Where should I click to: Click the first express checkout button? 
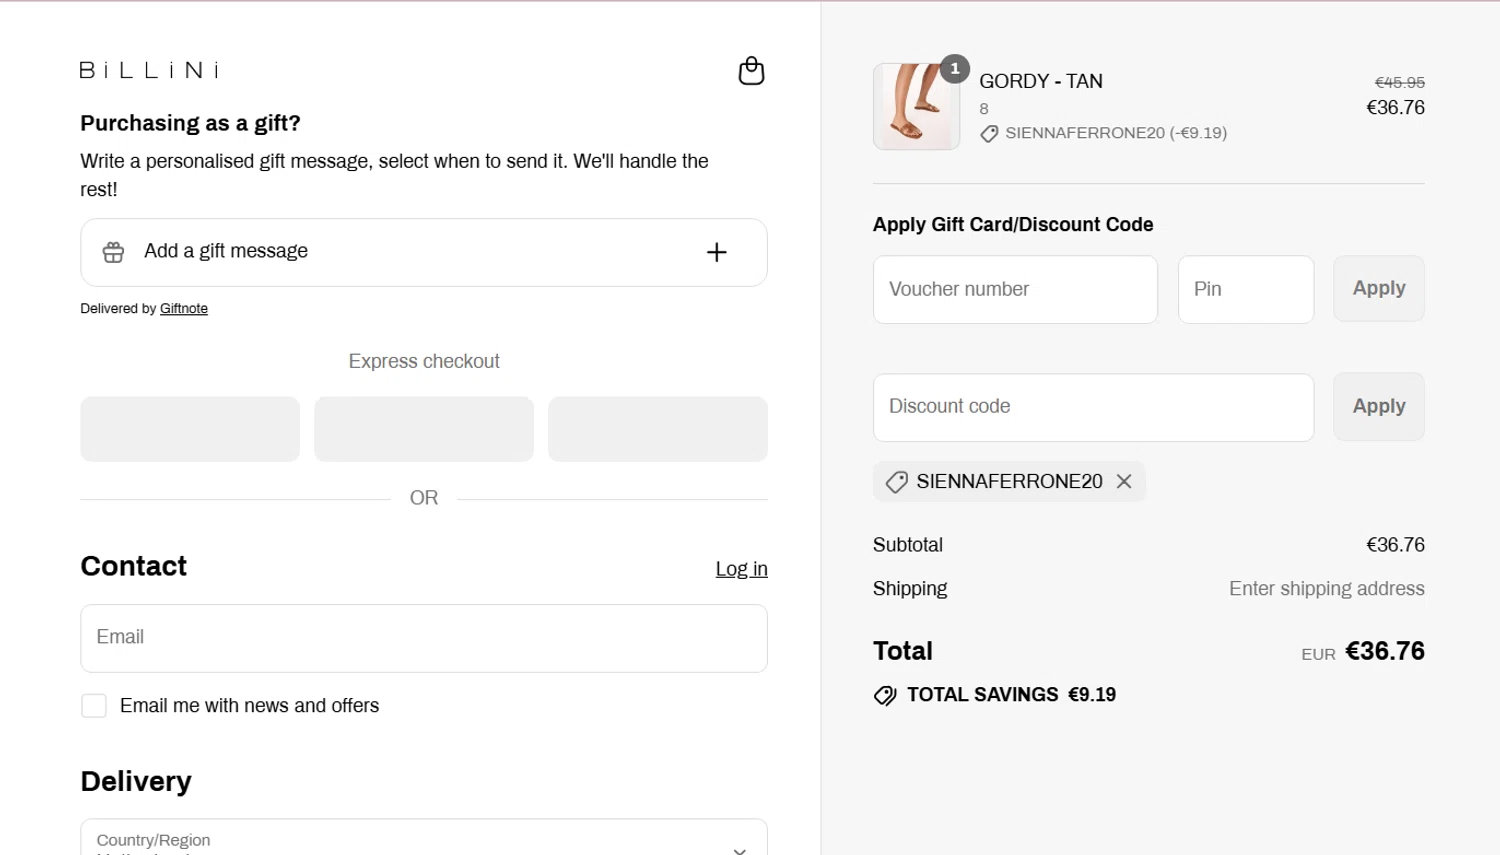pyautogui.click(x=190, y=429)
